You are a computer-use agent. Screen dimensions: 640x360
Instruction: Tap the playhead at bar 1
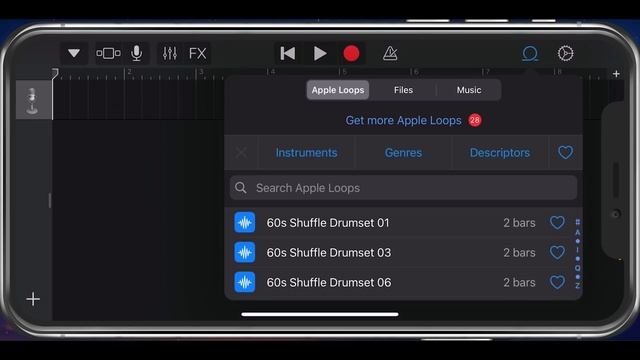pyautogui.click(x=55, y=73)
